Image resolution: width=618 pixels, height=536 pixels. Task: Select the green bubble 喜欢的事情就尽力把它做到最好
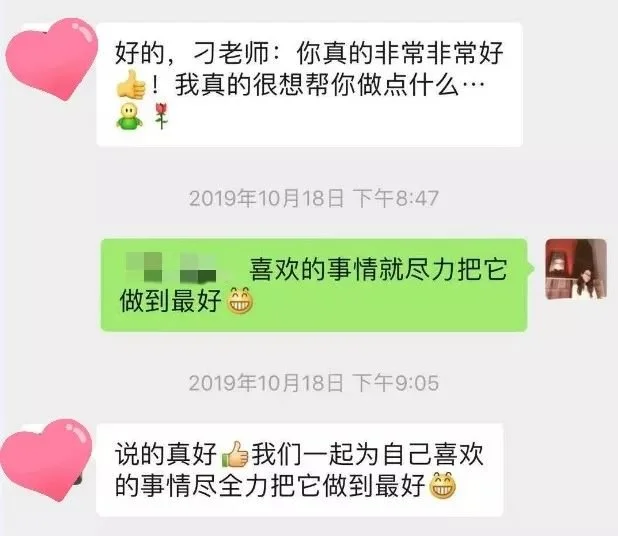click(x=314, y=285)
